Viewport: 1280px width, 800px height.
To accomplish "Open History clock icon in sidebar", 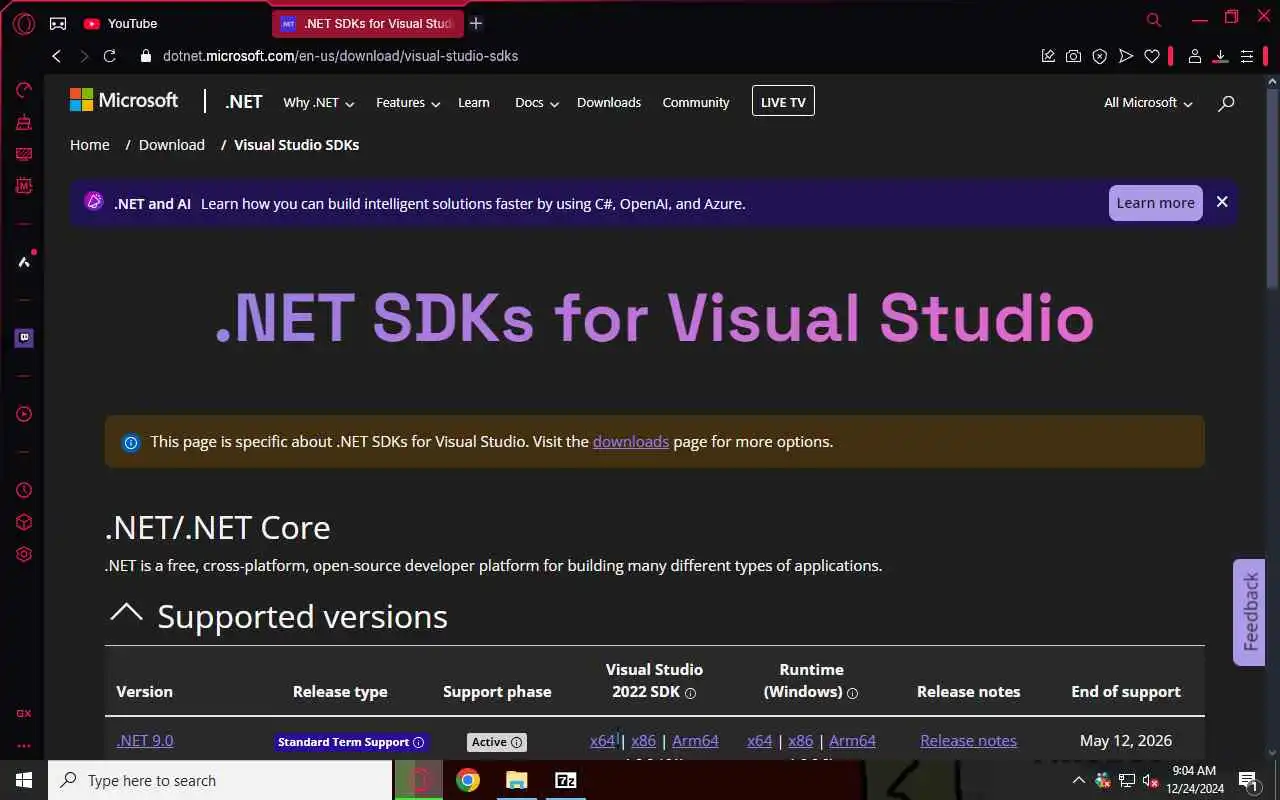I will 24,490.
